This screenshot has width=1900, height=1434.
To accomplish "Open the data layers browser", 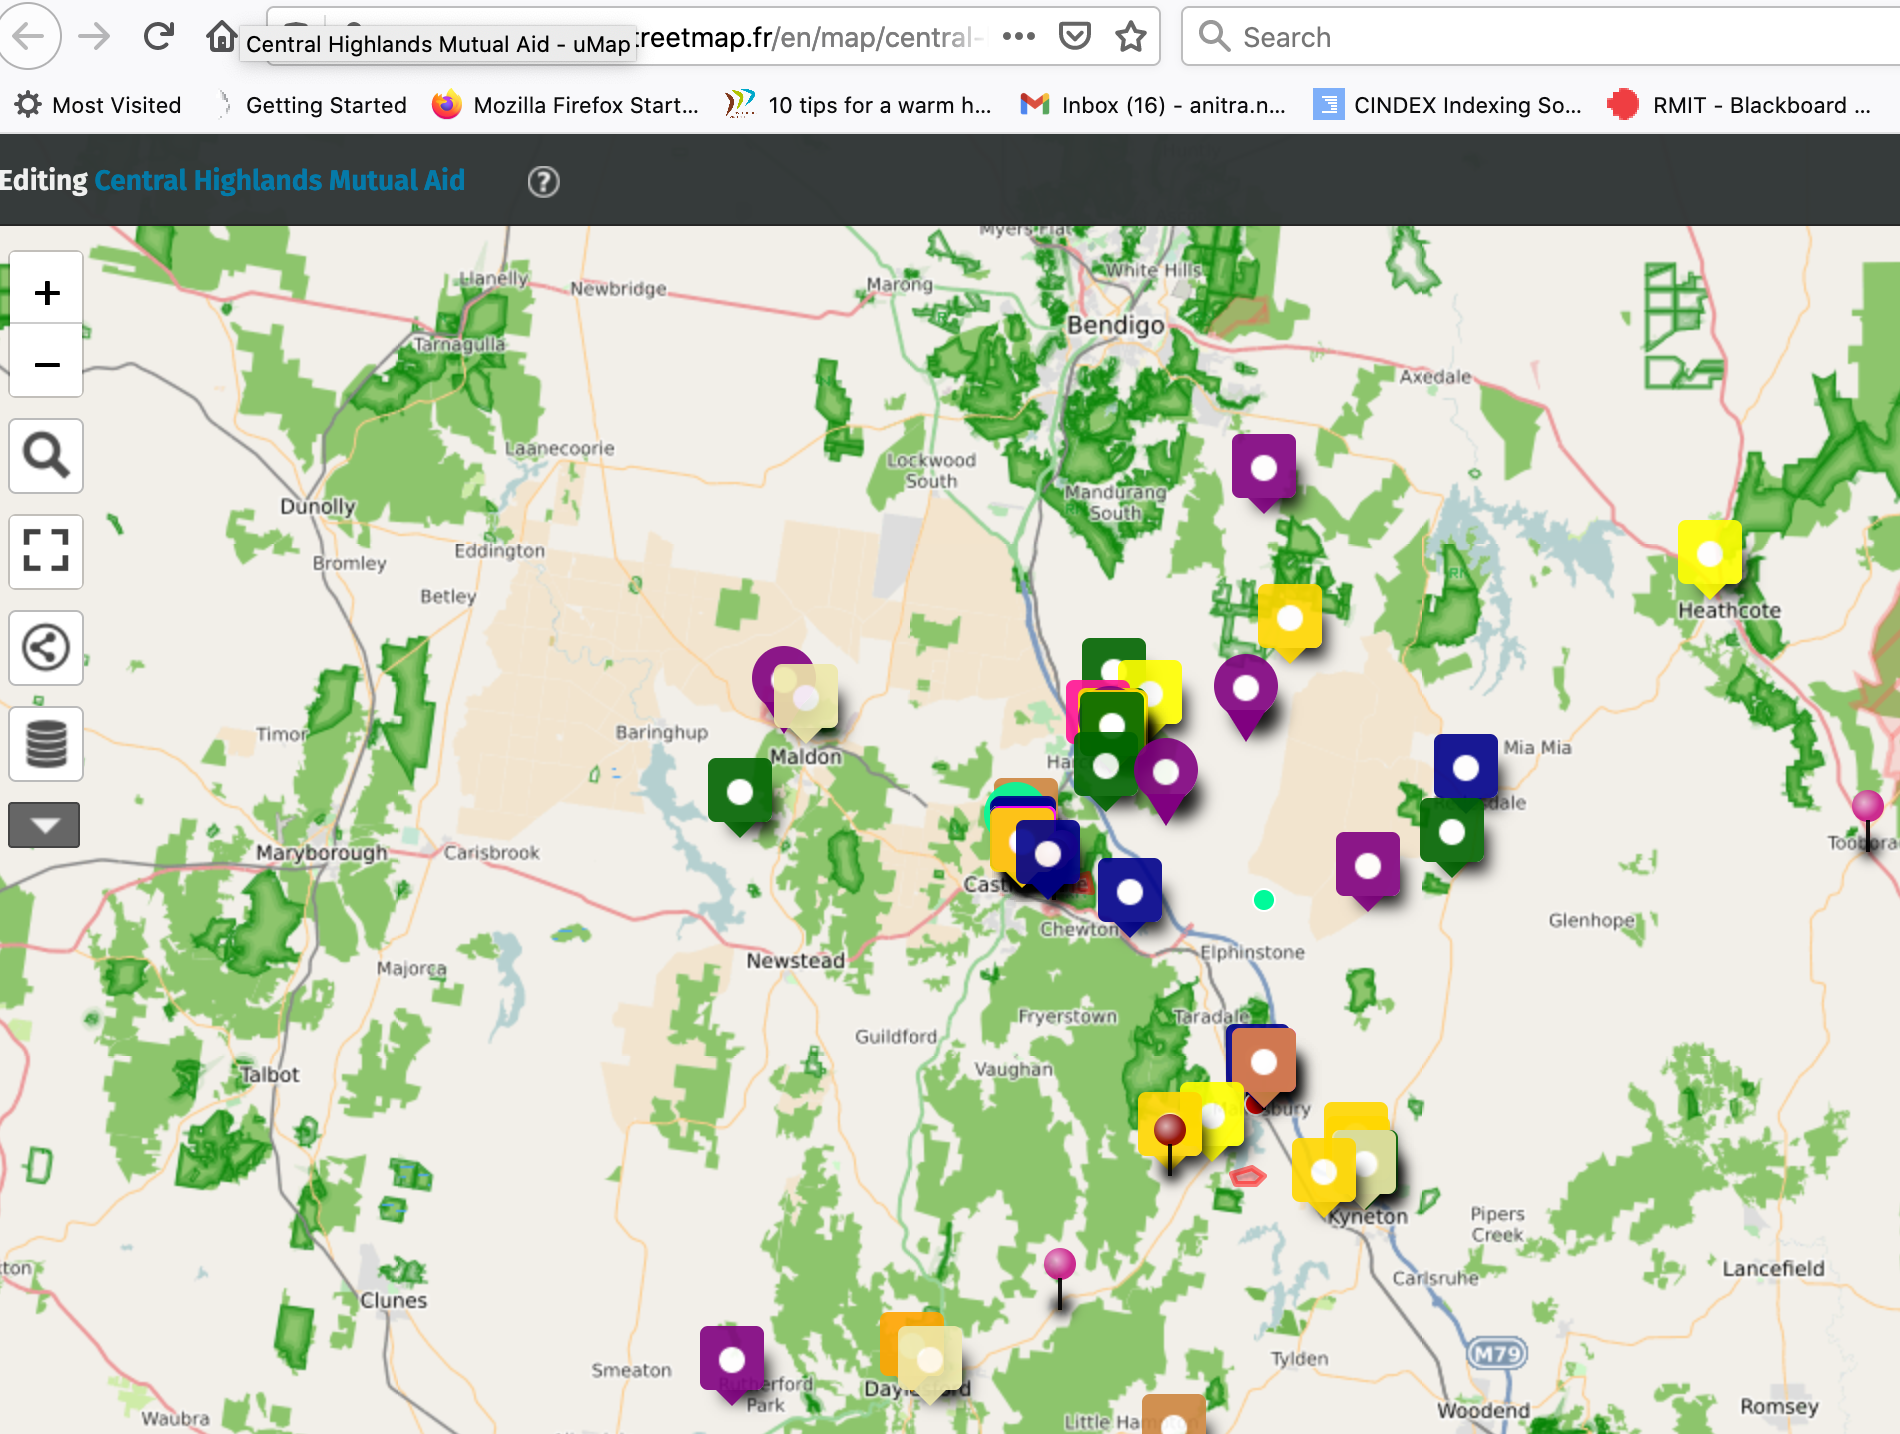I will click(x=46, y=743).
